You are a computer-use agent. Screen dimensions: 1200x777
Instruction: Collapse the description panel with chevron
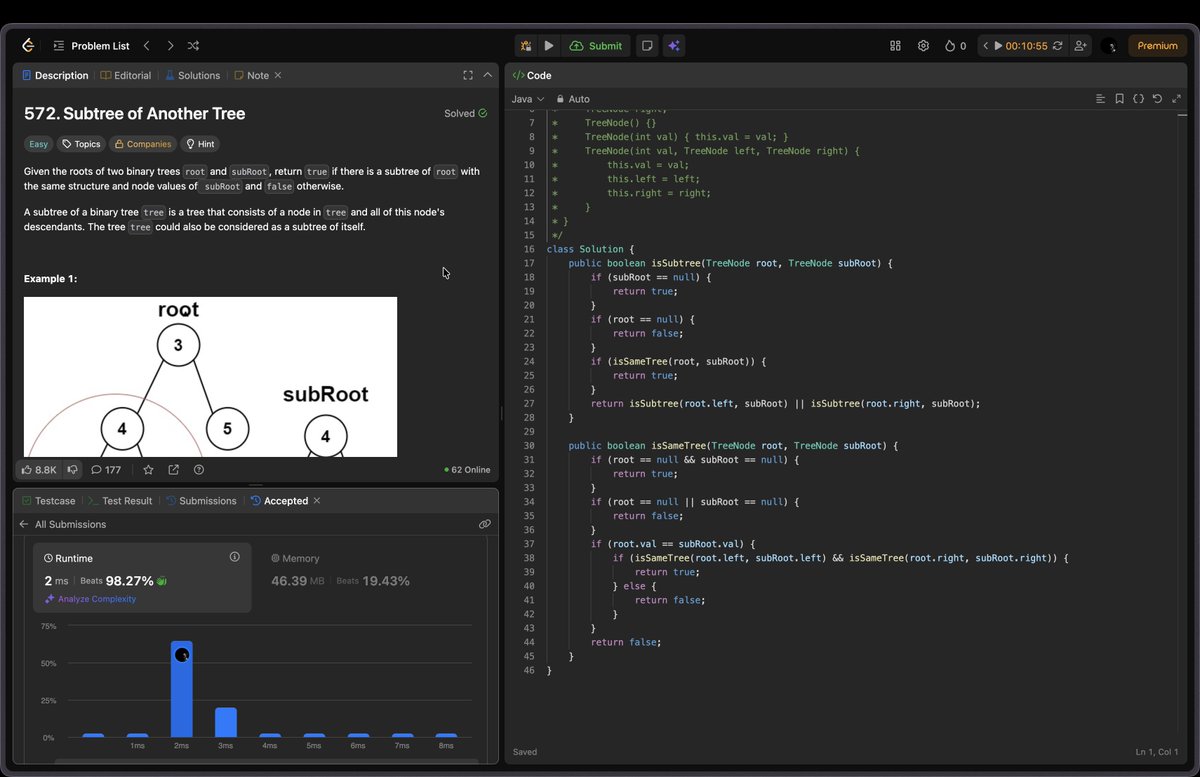[487, 75]
